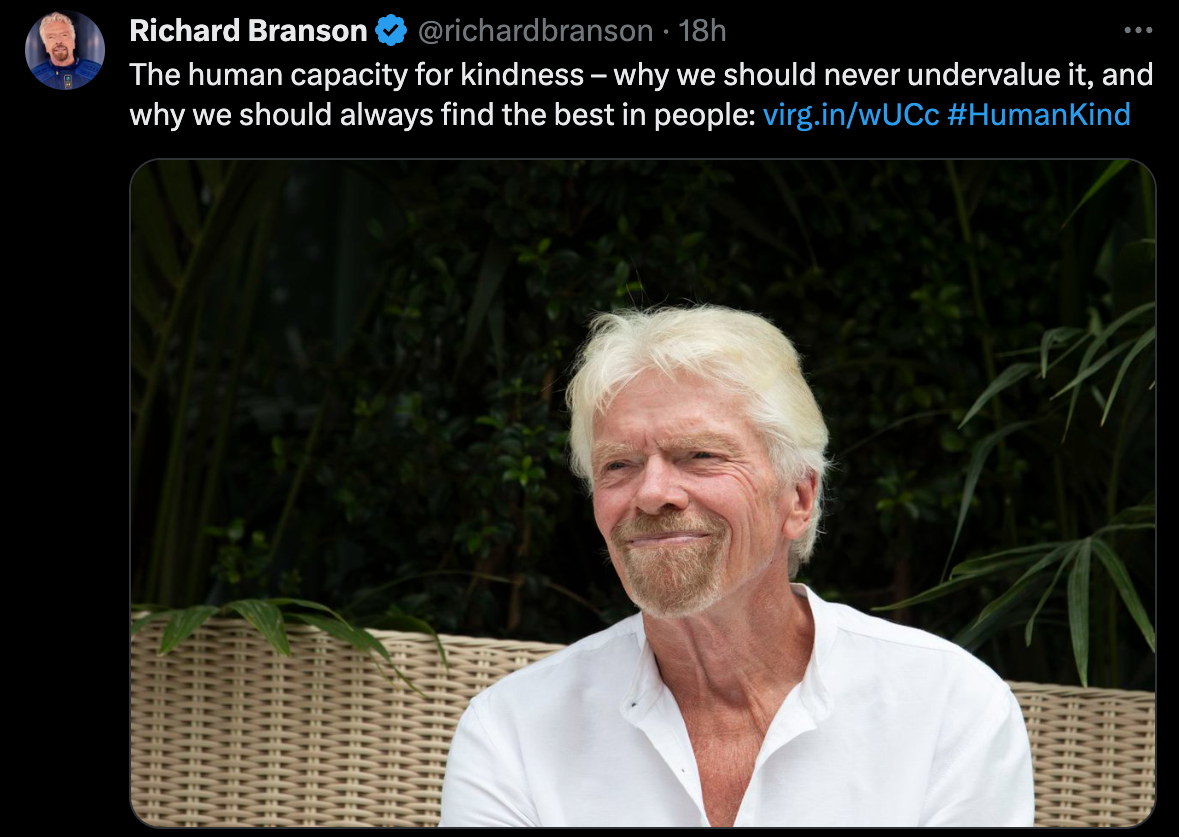The height and width of the screenshot is (837, 1179).
Task: Open the #HumanKind hashtag
Action: click(x=1039, y=115)
